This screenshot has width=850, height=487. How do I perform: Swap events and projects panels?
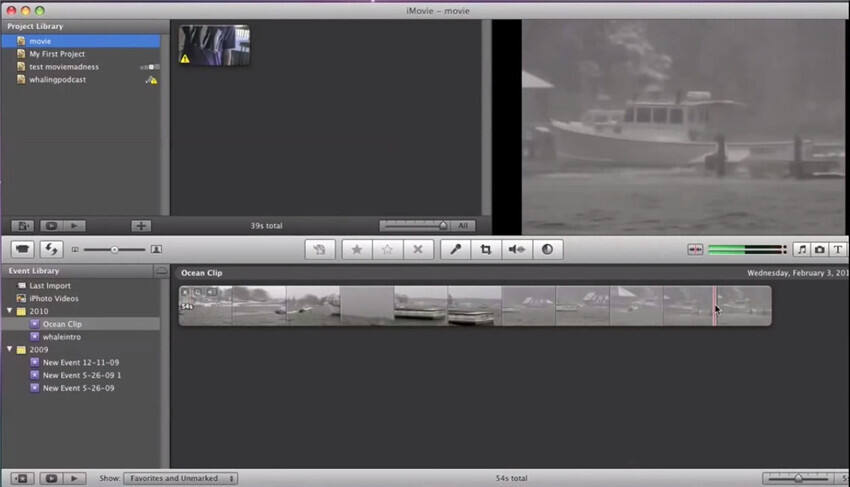51,249
